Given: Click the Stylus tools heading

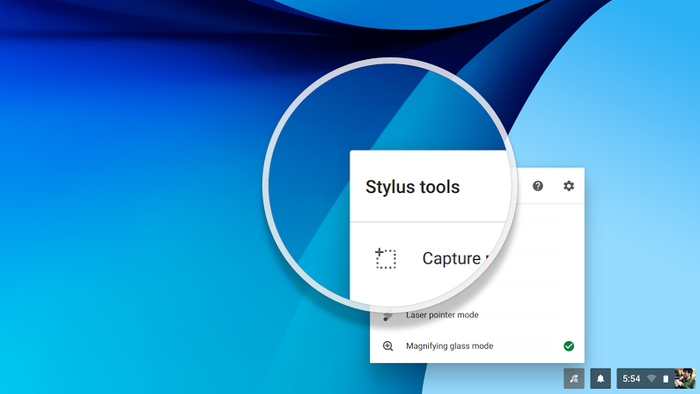Looking at the screenshot, I should [x=412, y=187].
